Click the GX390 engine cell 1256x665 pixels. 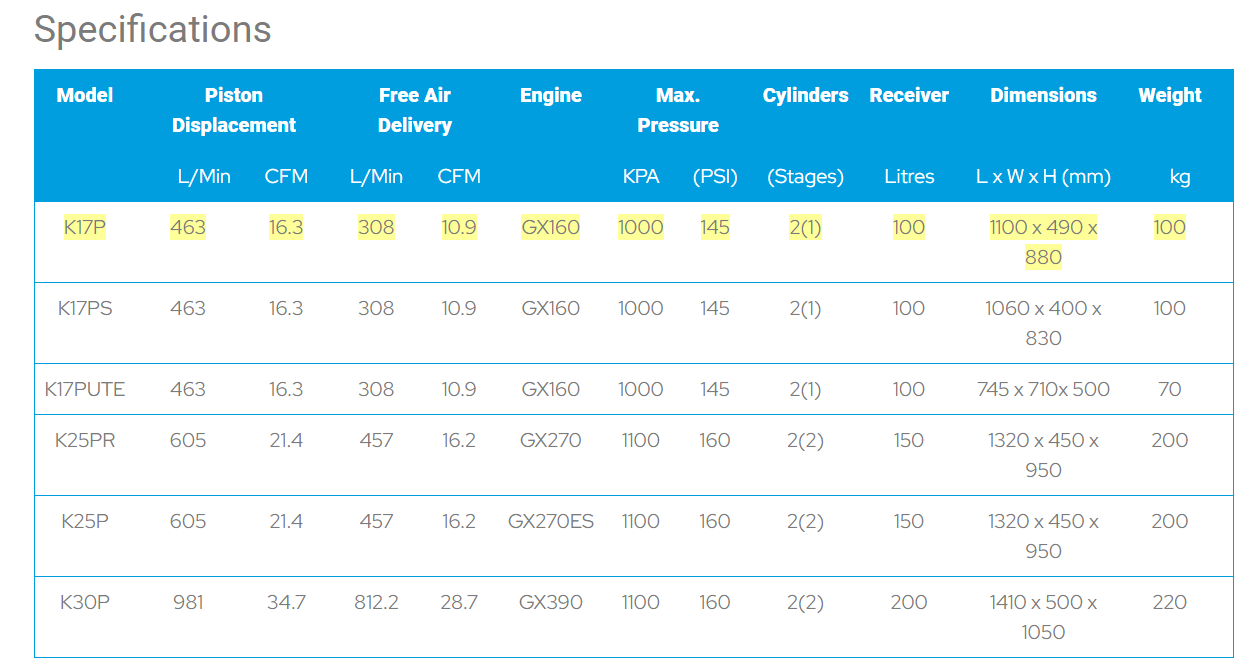[x=550, y=602]
